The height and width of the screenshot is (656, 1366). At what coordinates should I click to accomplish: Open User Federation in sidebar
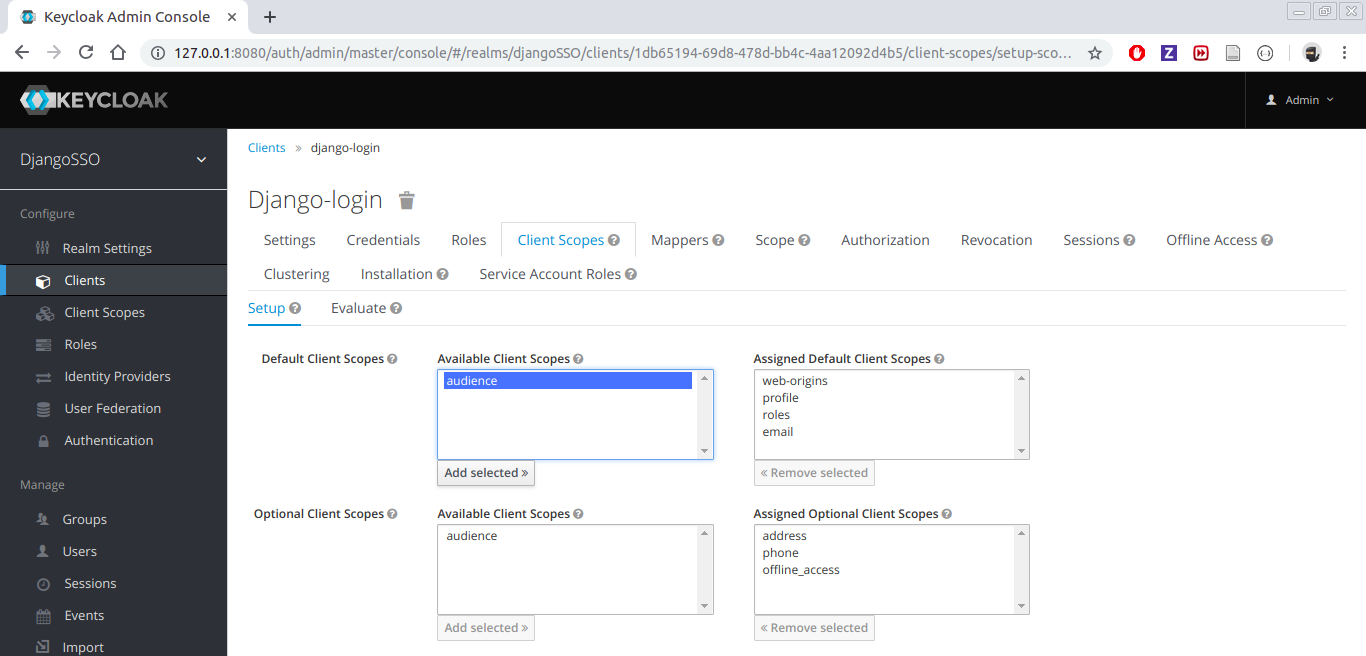coord(113,408)
